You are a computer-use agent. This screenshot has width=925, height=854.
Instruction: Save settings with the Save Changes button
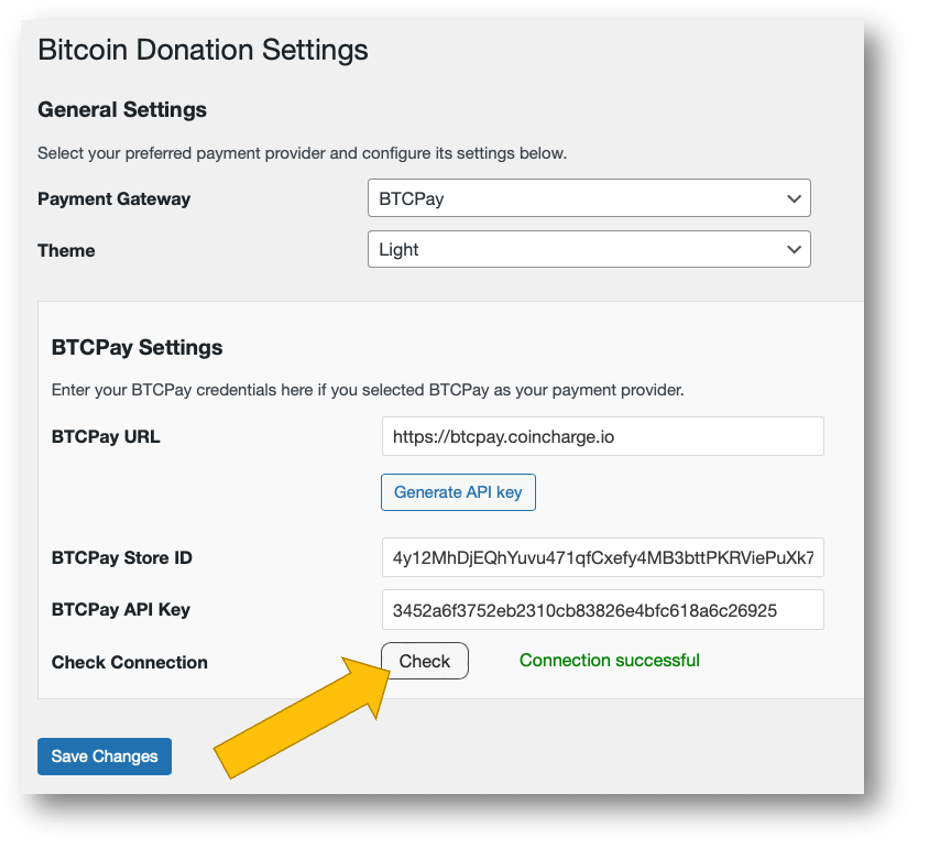click(104, 756)
